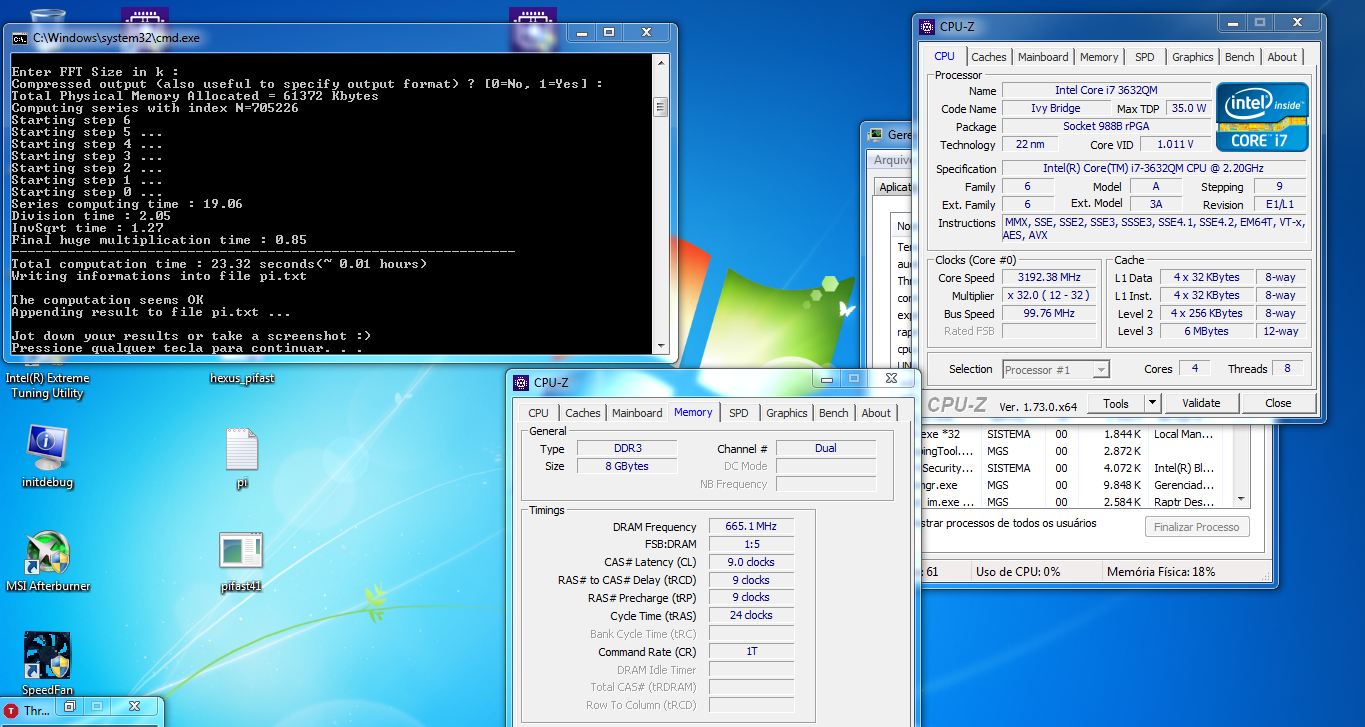Click the Level 3 cache 6 MBytes value
The height and width of the screenshot is (727, 1365).
pos(1208,331)
